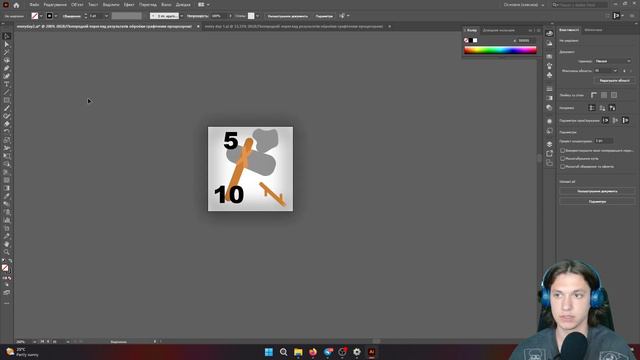Open the graphic style dropdown arrow
Image resolution: width=640 pixels, height=360 pixels.
[x=257, y=16]
